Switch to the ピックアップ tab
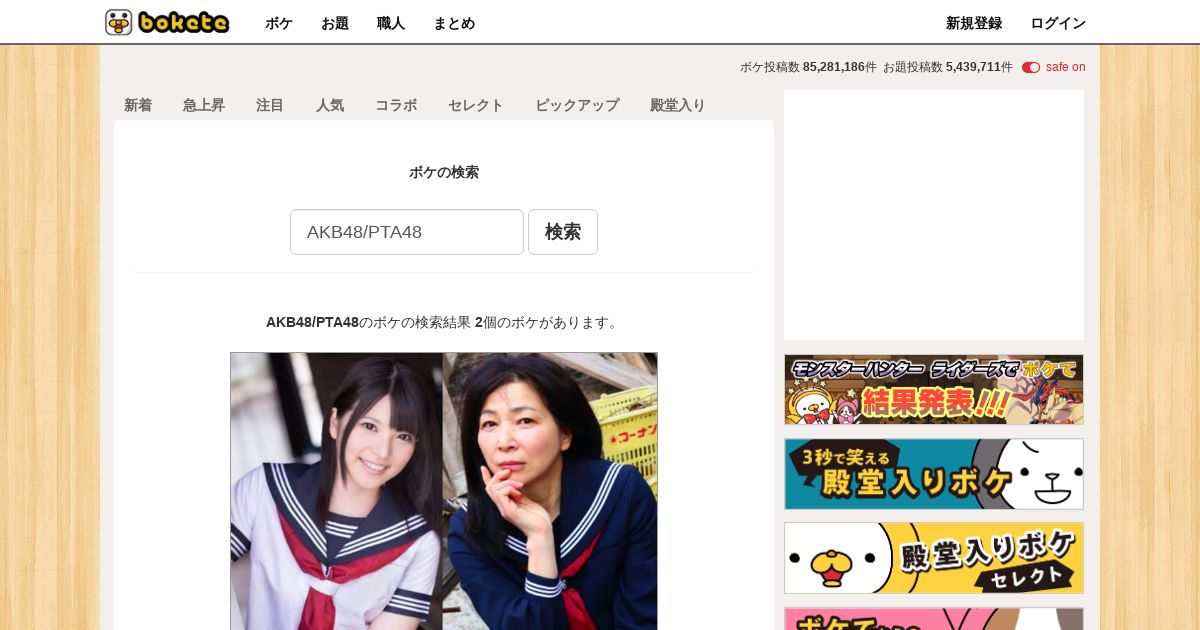The width and height of the screenshot is (1200, 630). coord(577,105)
